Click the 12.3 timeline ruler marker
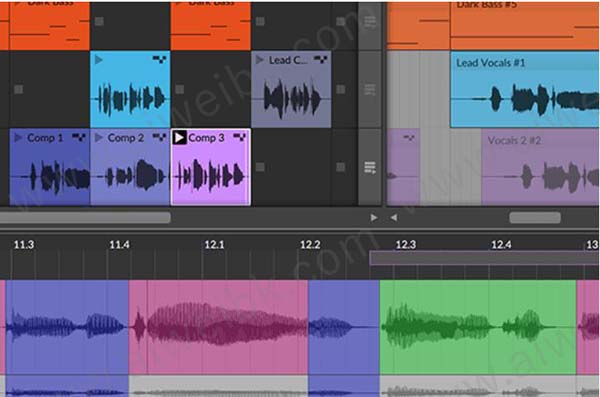600x397 pixels. click(x=406, y=245)
